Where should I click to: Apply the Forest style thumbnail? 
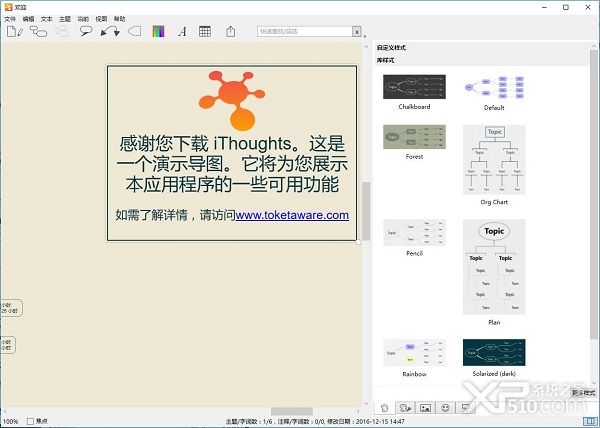tap(414, 137)
